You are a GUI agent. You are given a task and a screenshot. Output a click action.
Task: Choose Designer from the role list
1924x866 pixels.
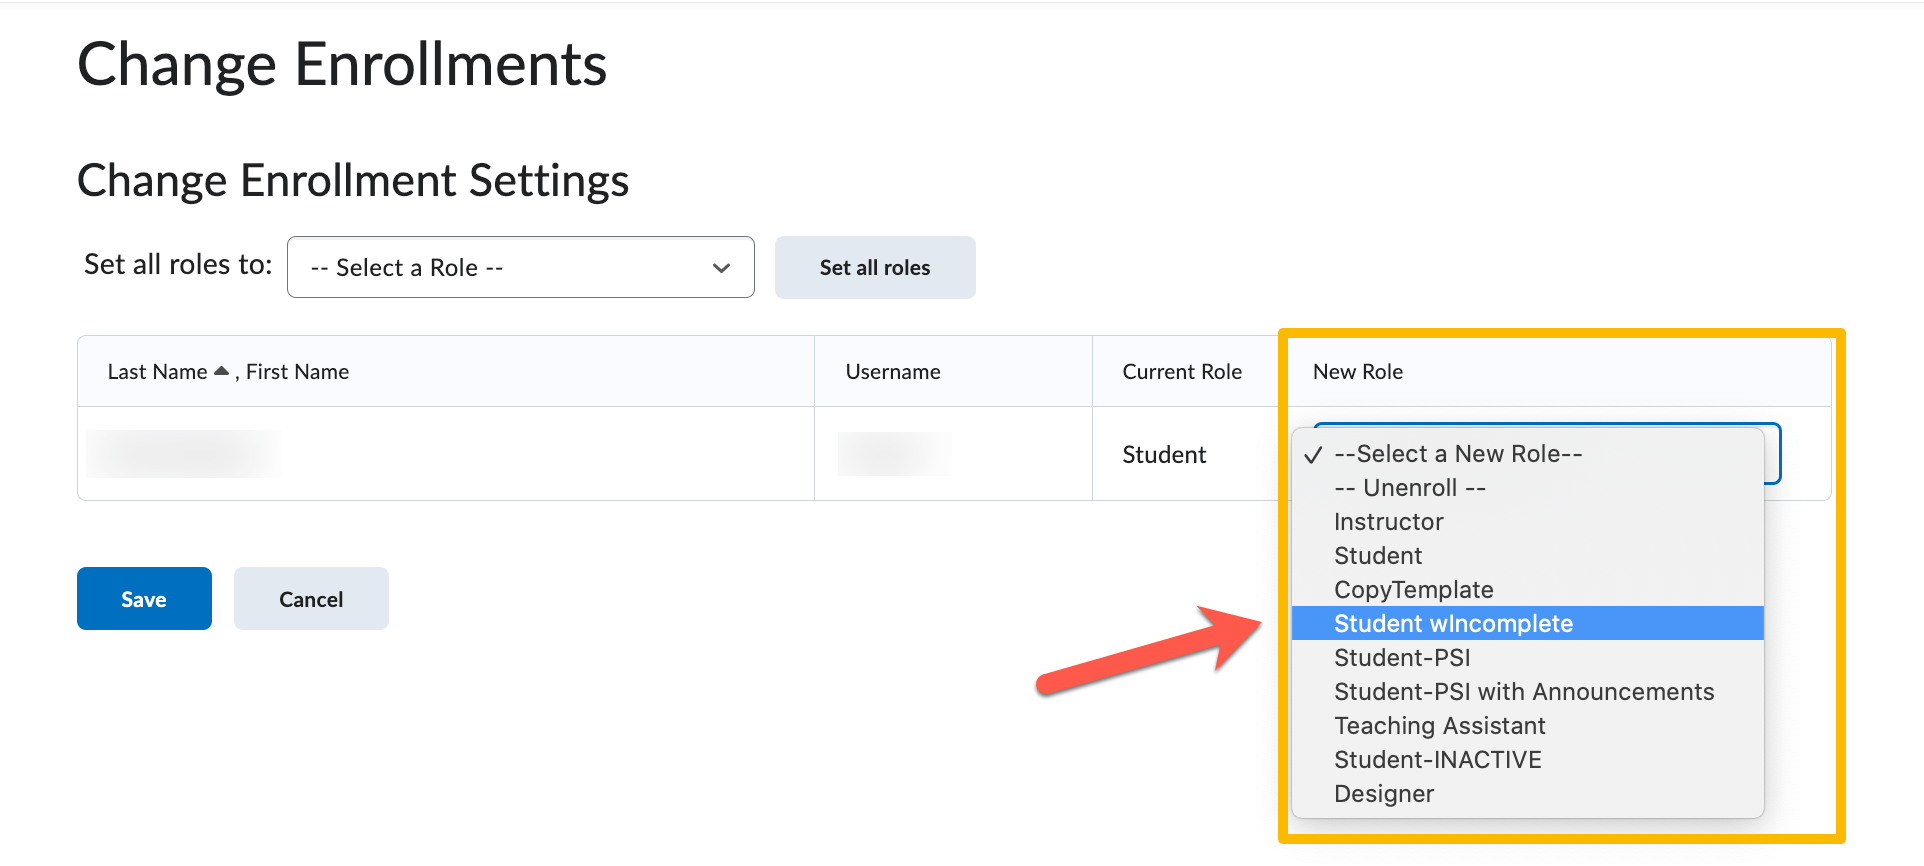(1384, 794)
